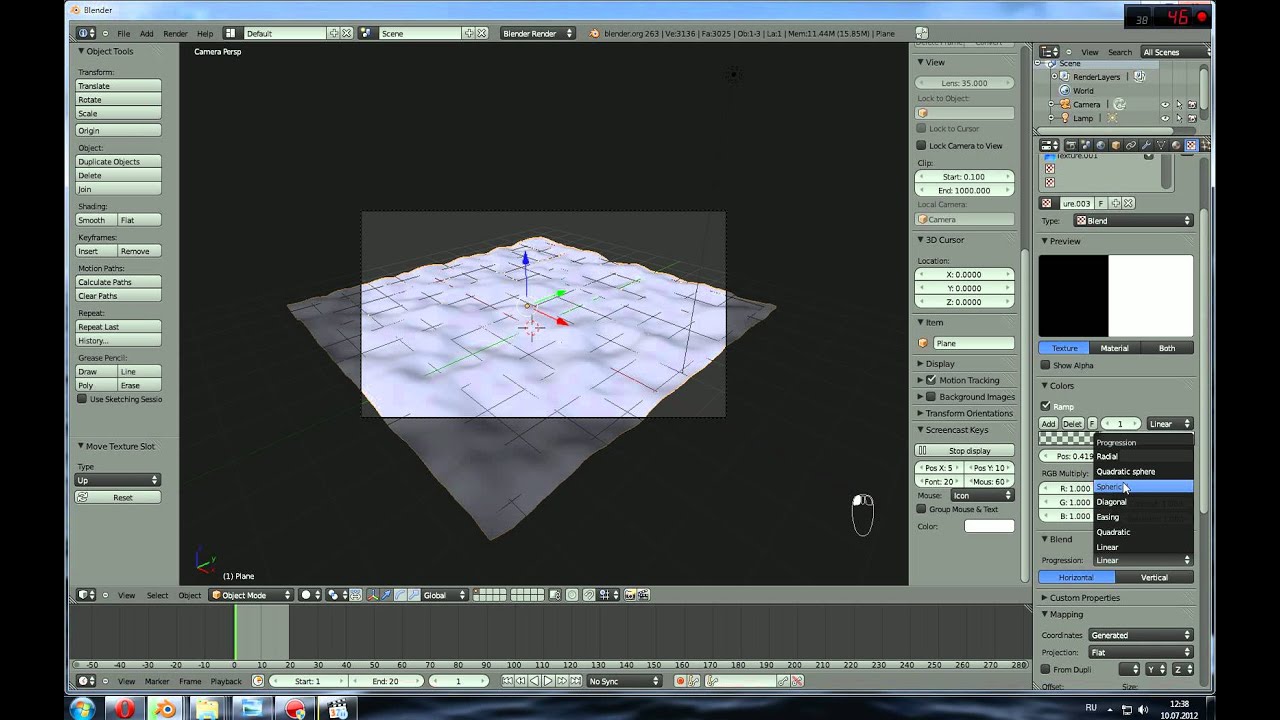This screenshot has height=720, width=1280.
Task: Check Group Mouse & Text option
Action: (x=921, y=509)
